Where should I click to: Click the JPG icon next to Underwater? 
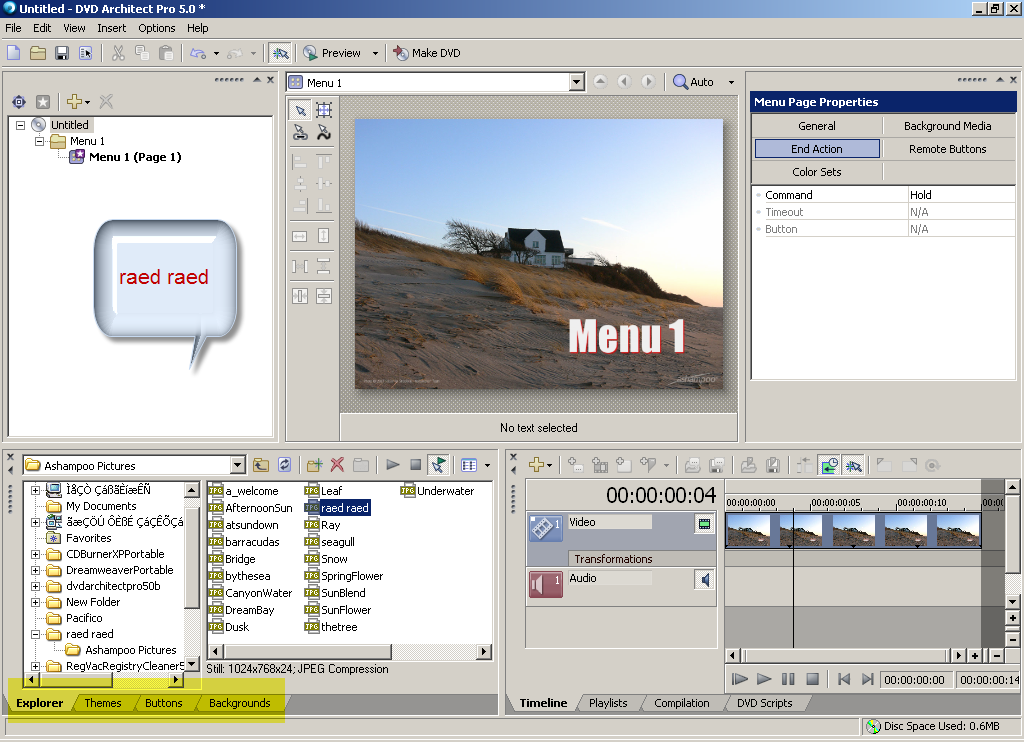point(408,491)
